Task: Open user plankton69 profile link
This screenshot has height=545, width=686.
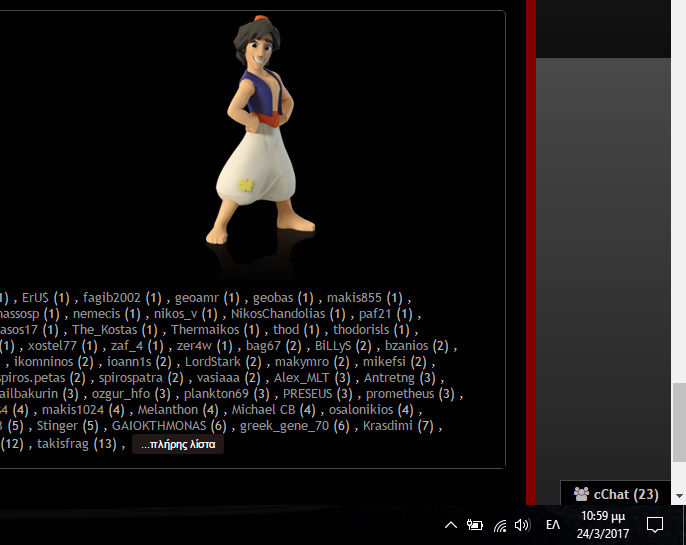Action: [x=216, y=394]
